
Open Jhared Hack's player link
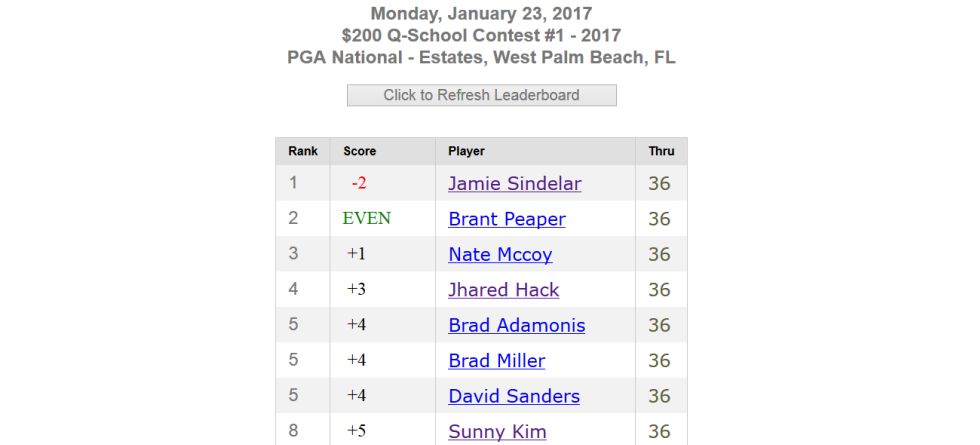coord(503,290)
